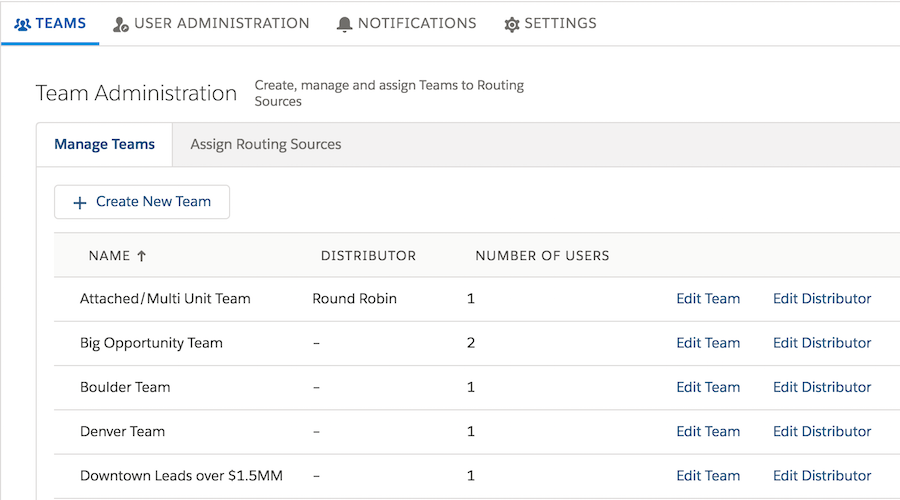The height and width of the screenshot is (500, 900).
Task: Click the sort arrow next to Name
Action: click(x=141, y=256)
